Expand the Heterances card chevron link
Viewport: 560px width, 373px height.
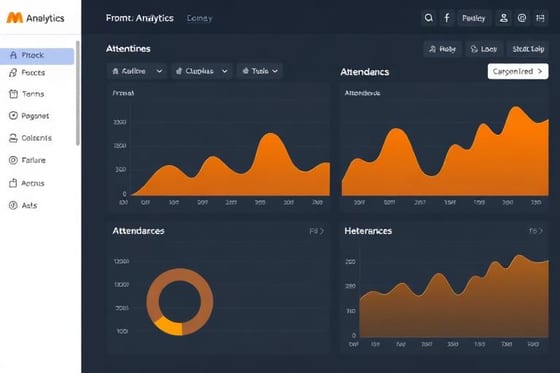(x=535, y=231)
